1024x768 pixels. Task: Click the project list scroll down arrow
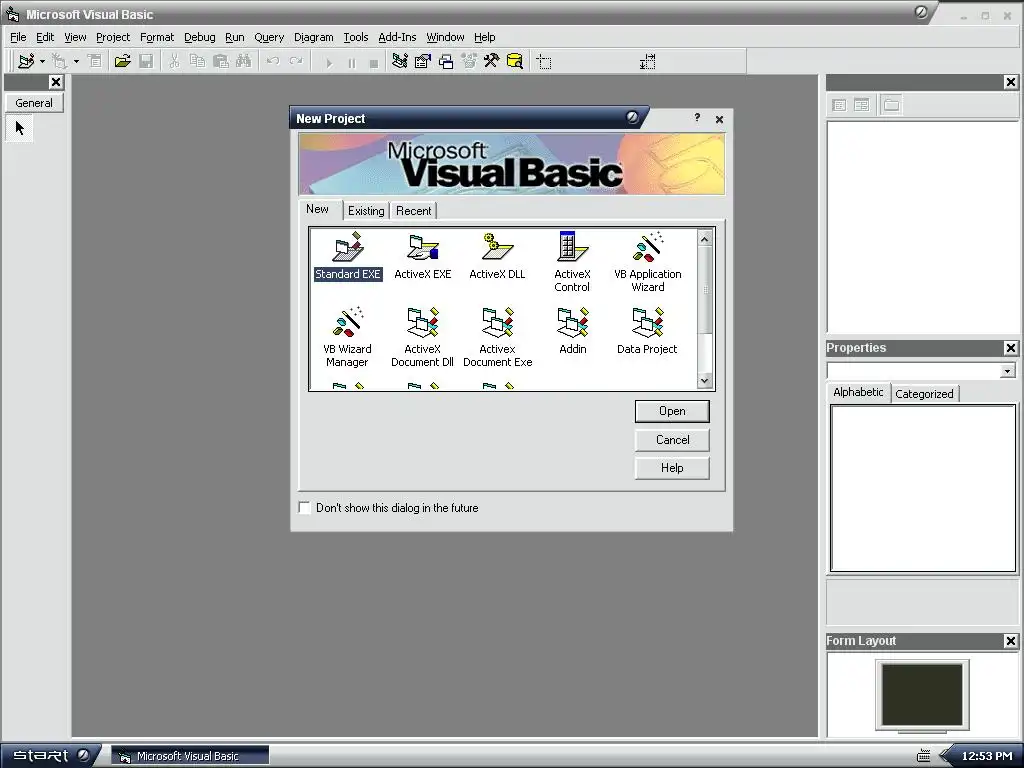tap(704, 380)
